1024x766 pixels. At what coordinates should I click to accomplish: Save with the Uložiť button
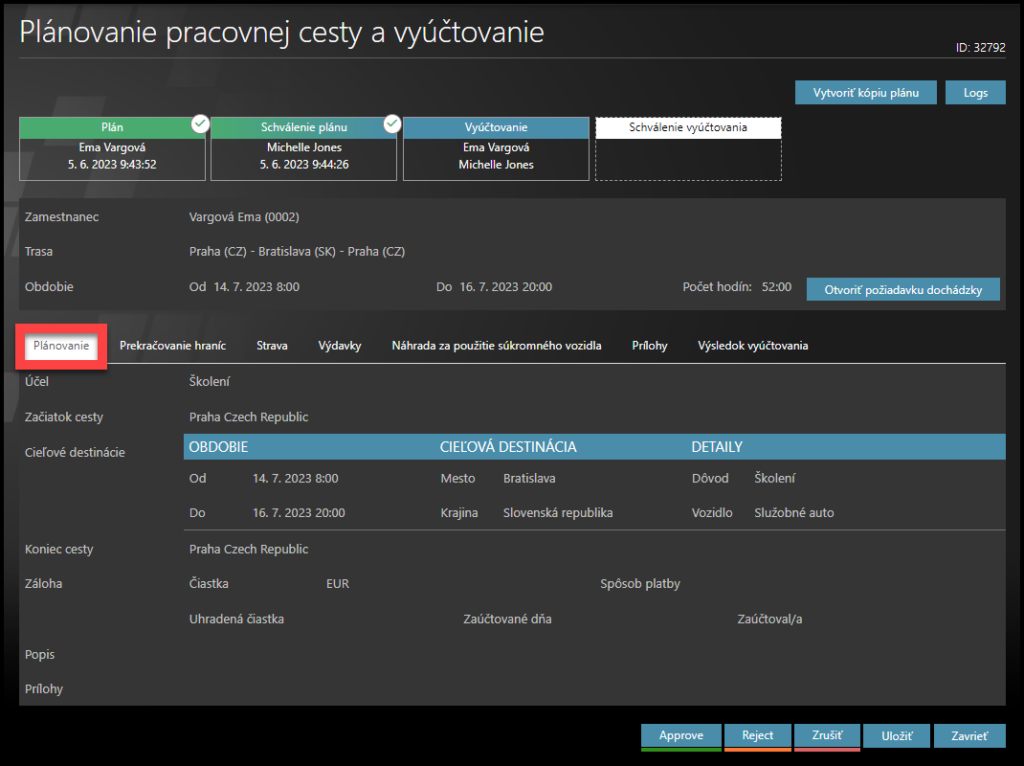click(x=896, y=736)
